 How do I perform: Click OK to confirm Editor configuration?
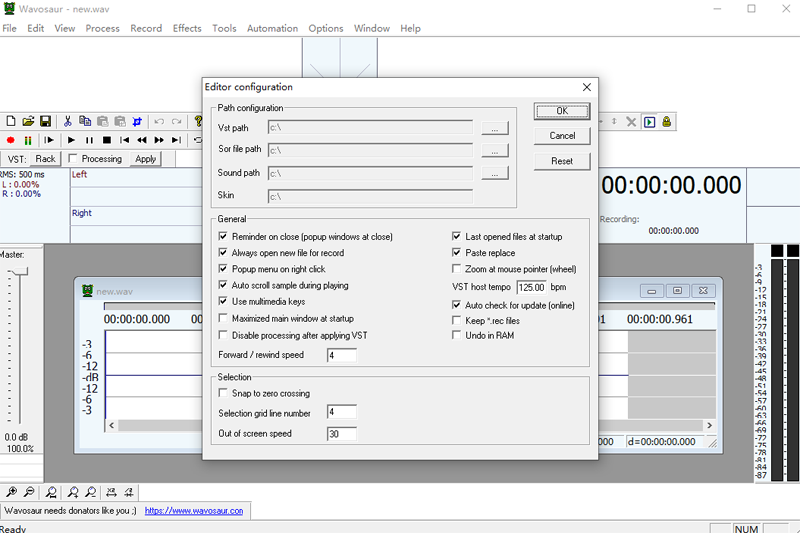click(x=562, y=111)
